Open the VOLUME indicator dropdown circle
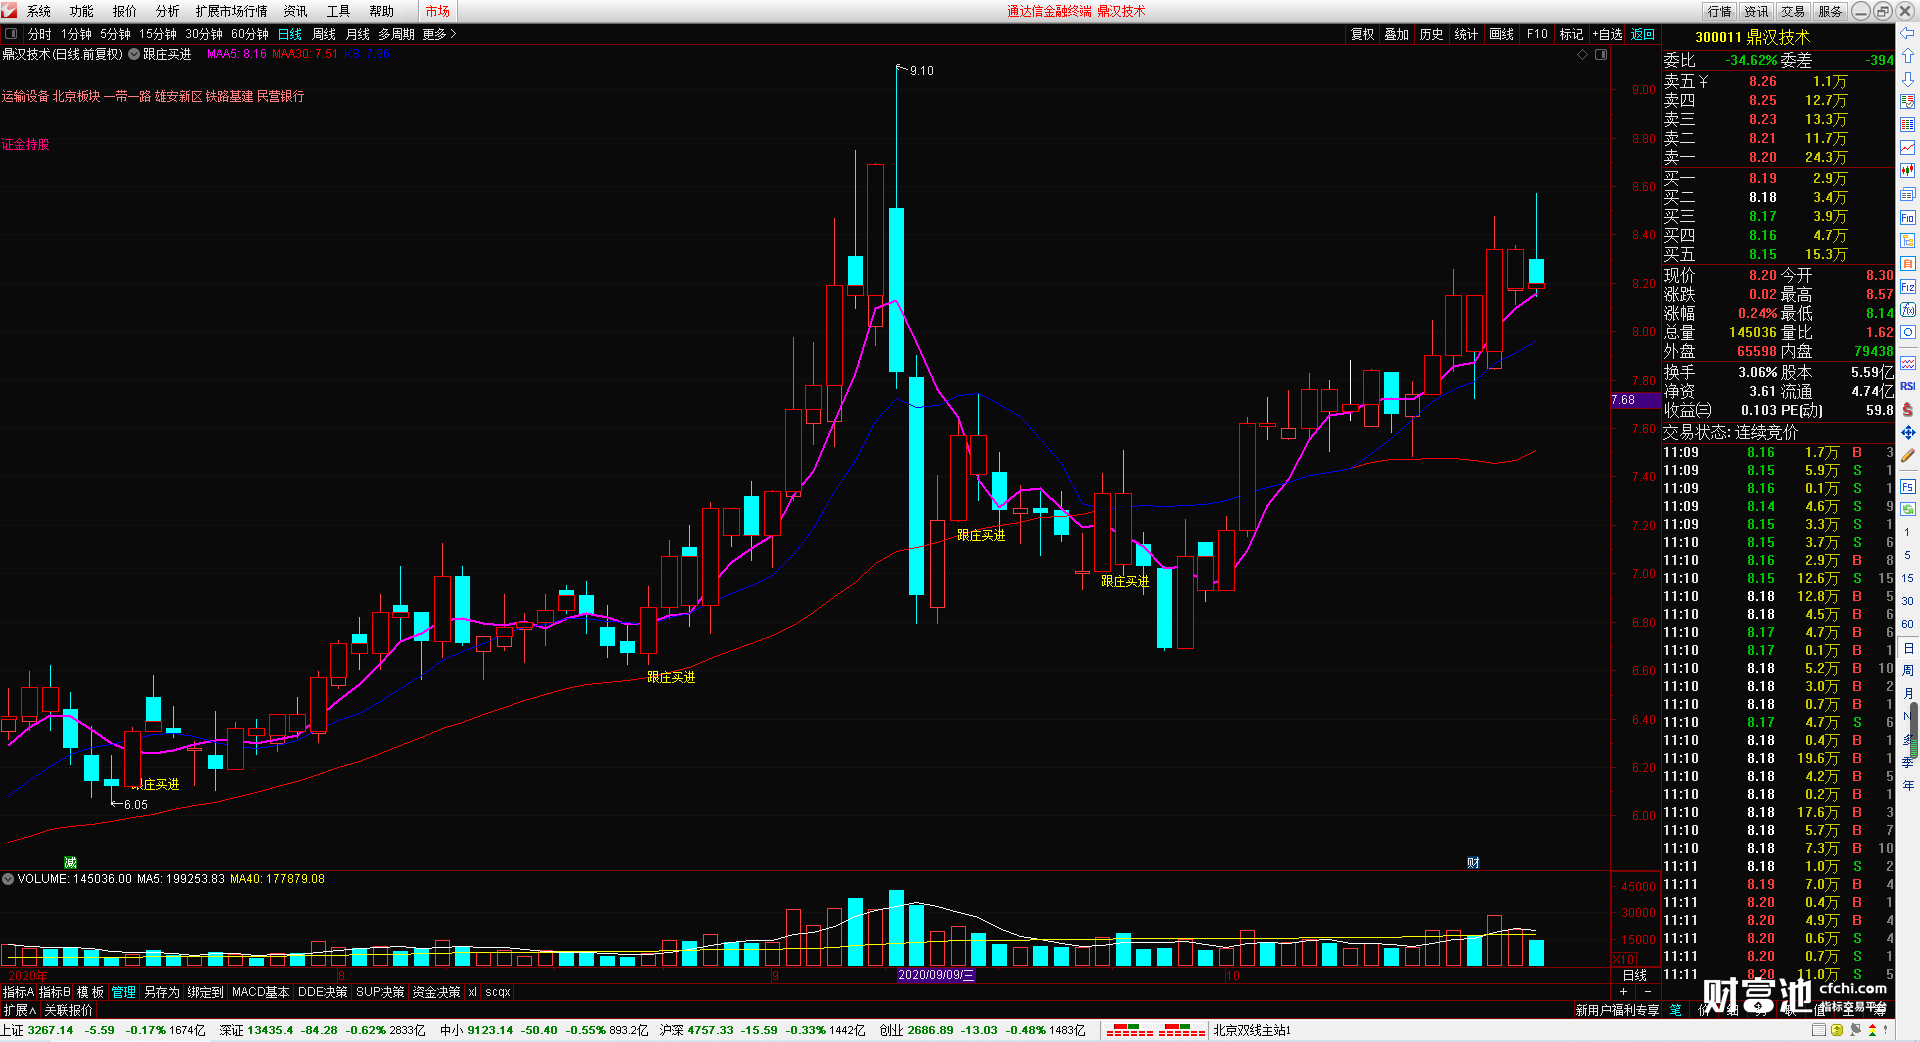 tap(8, 879)
